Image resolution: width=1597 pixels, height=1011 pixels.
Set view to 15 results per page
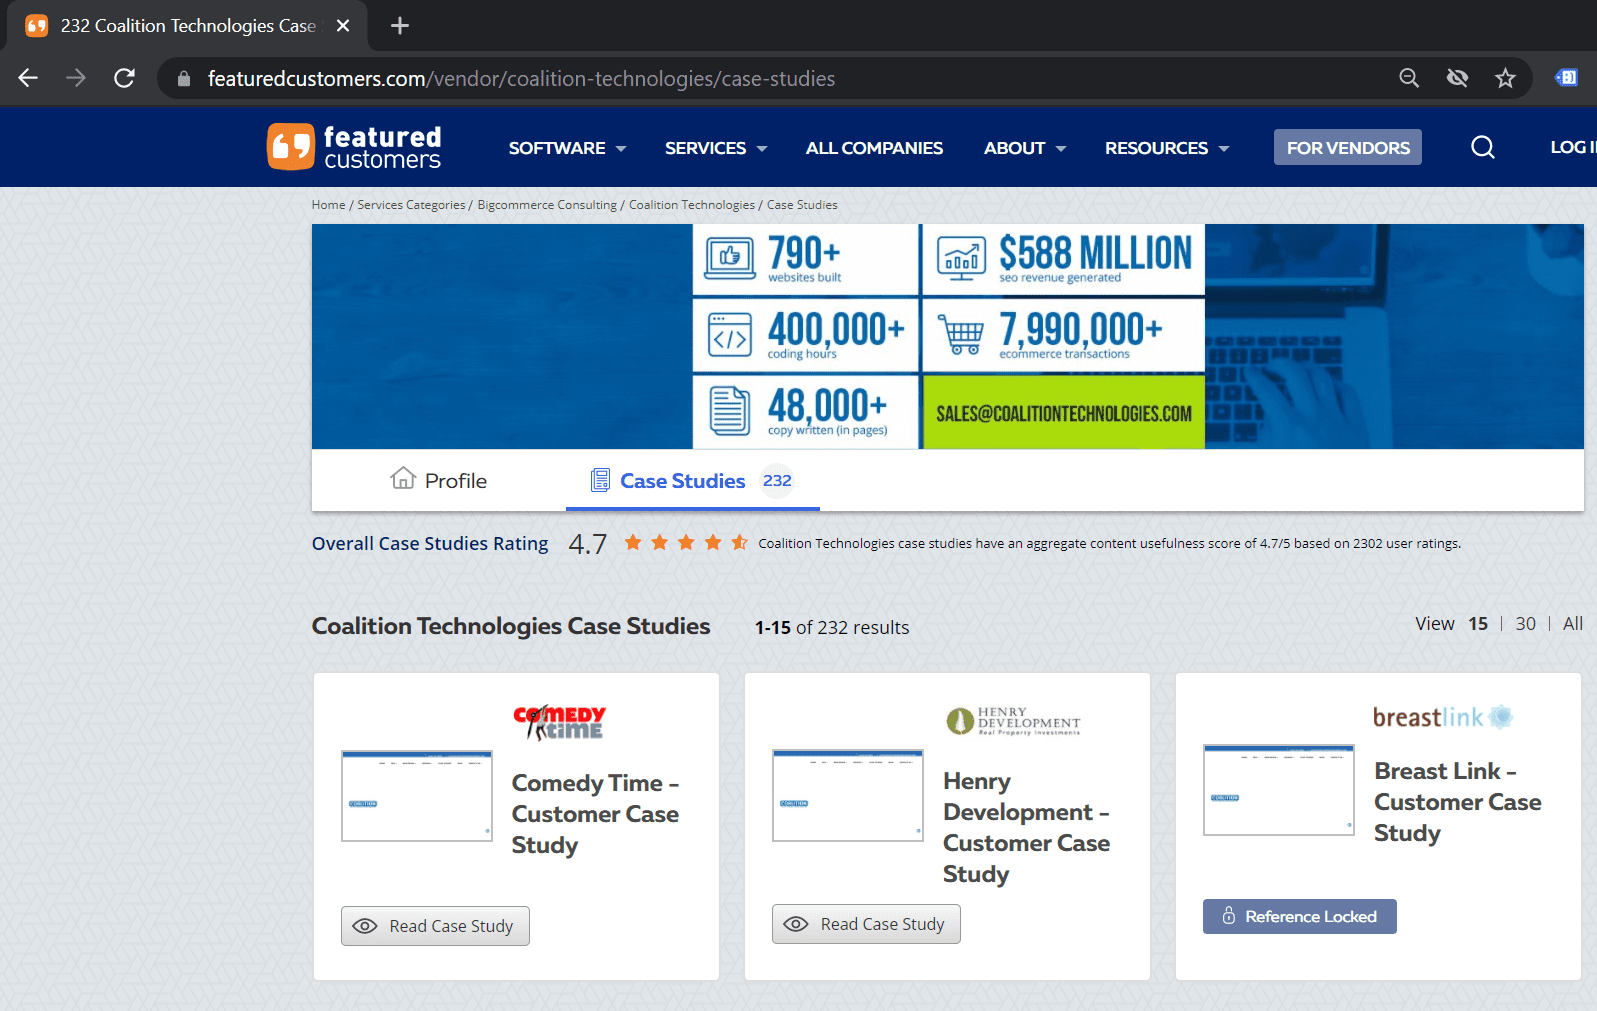tap(1477, 624)
